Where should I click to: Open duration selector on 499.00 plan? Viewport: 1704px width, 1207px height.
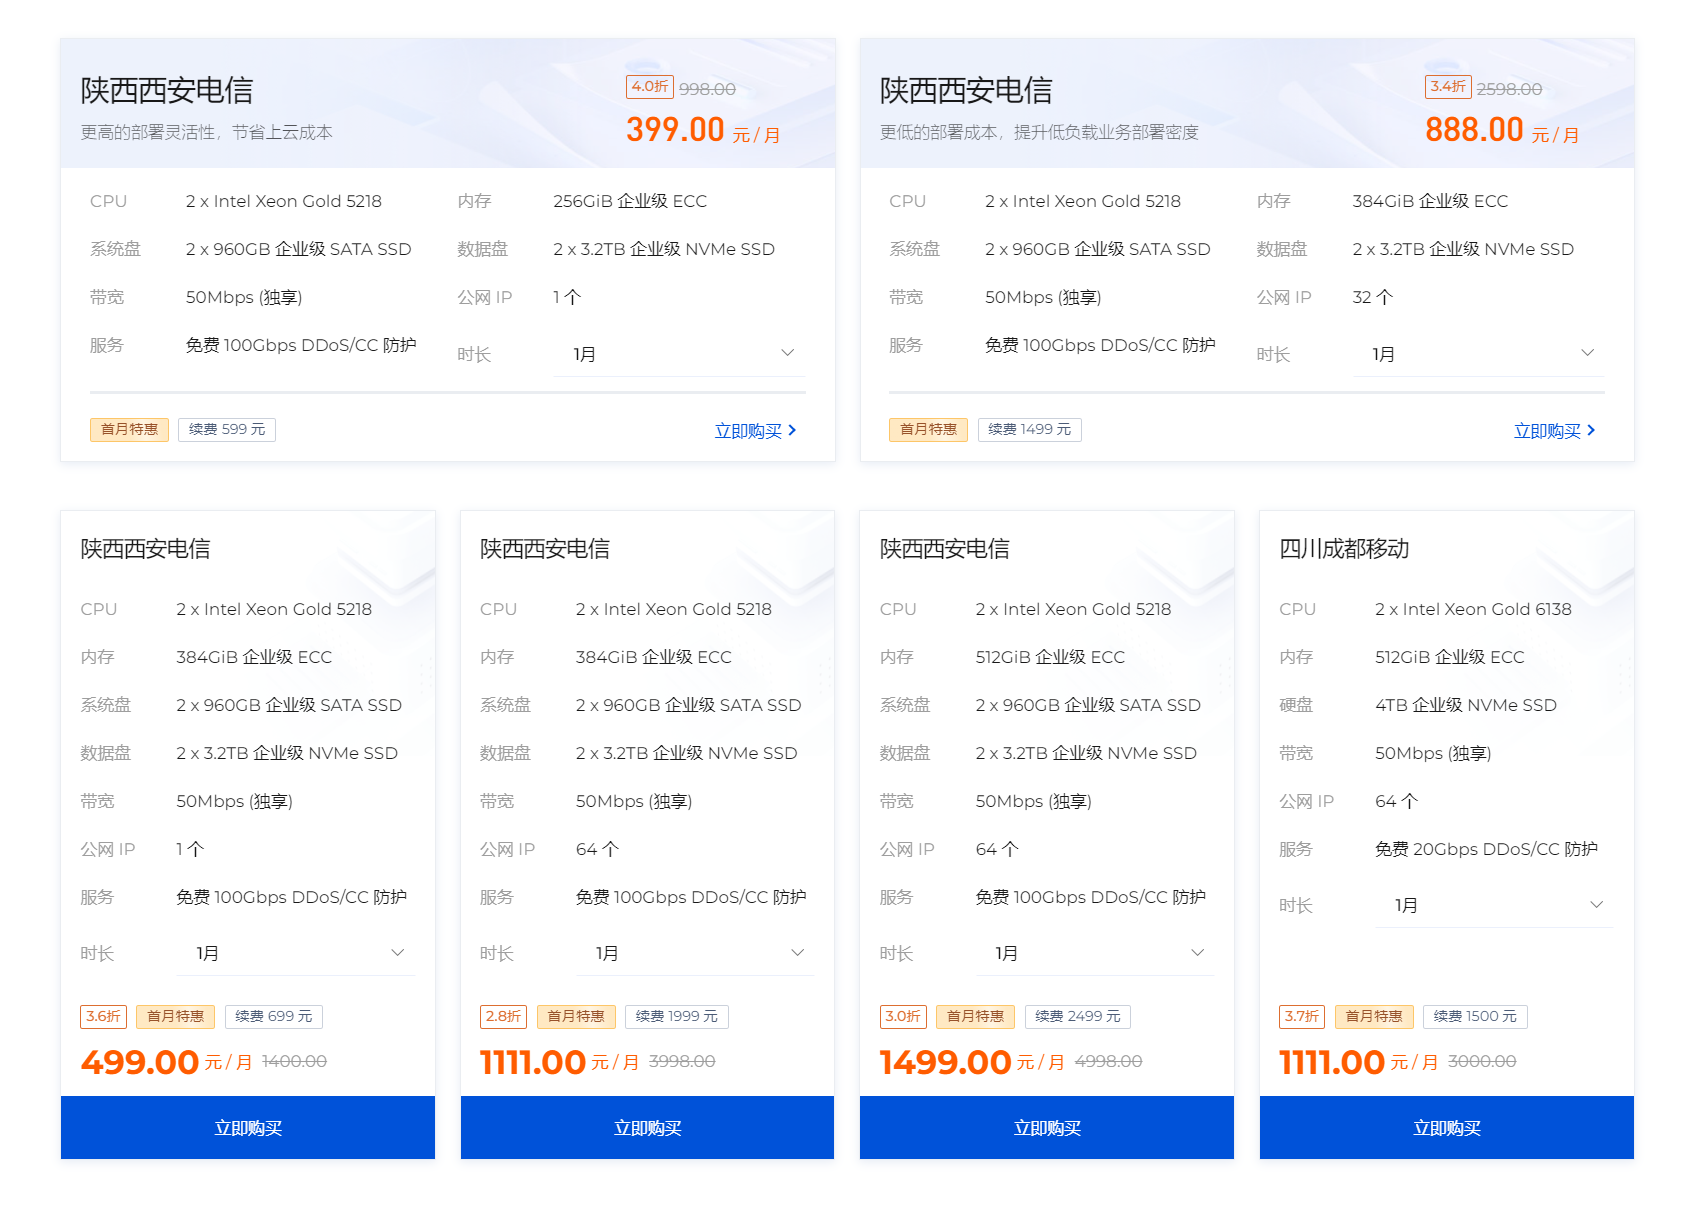click(x=296, y=953)
